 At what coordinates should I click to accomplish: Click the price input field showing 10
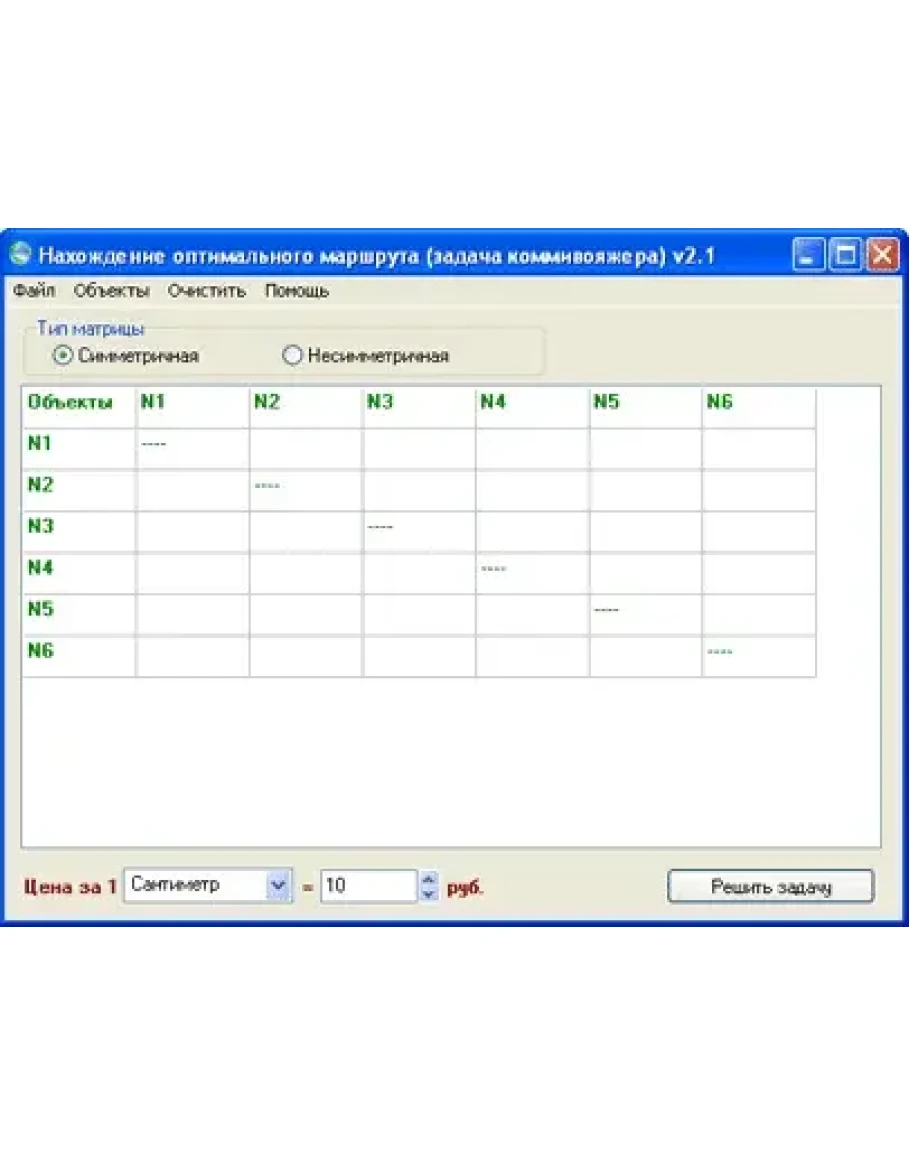click(367, 885)
